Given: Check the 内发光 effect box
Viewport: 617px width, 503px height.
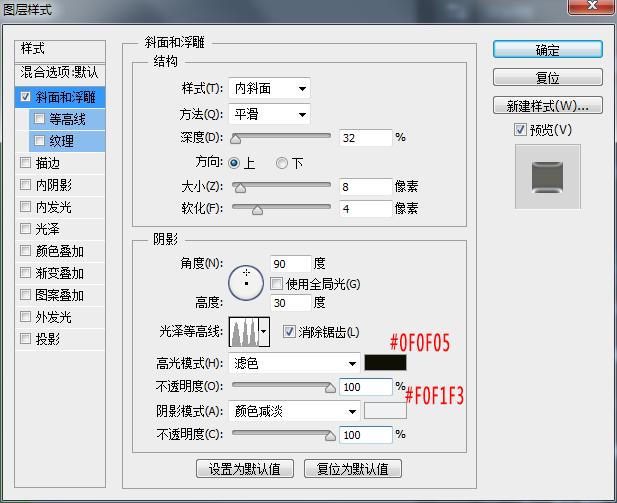Looking at the screenshot, I should click(x=25, y=207).
